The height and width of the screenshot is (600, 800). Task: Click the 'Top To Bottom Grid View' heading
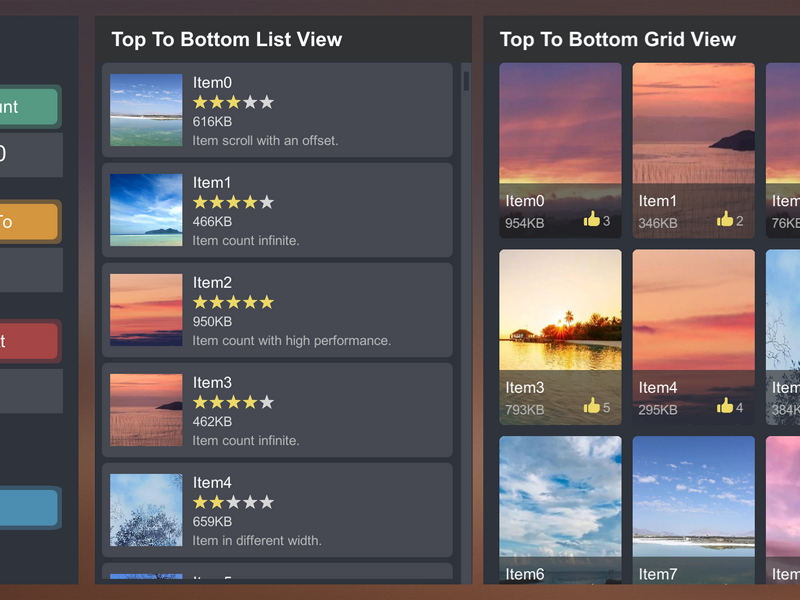617,39
